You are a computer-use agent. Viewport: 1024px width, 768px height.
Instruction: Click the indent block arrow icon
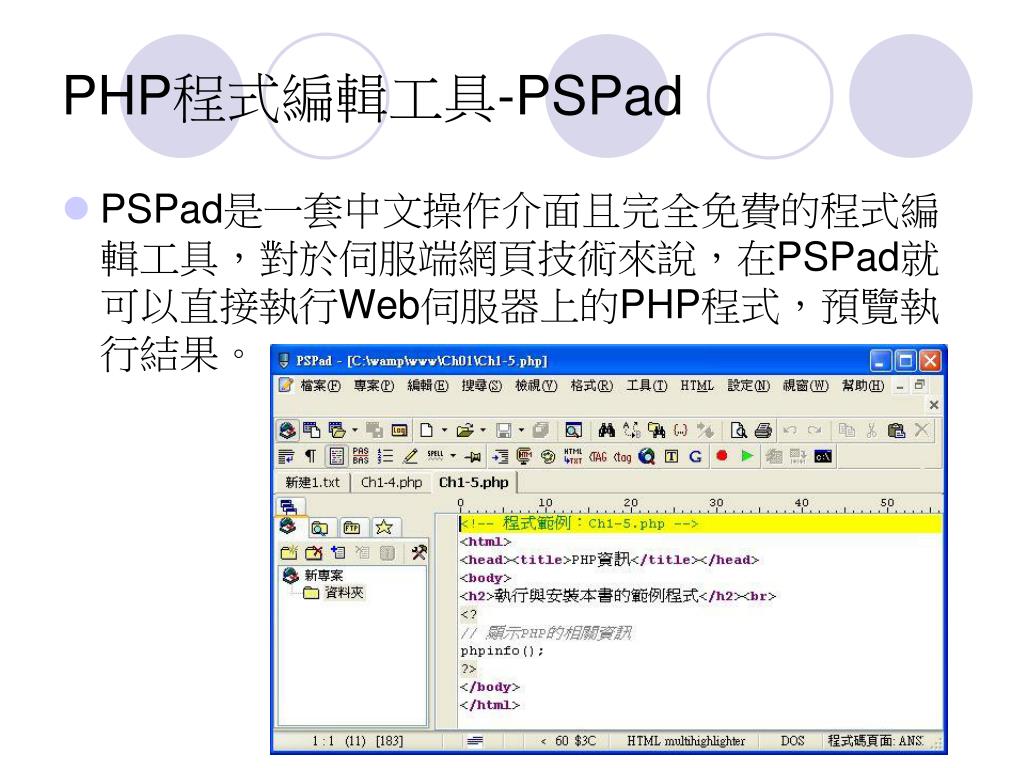coord(500,456)
